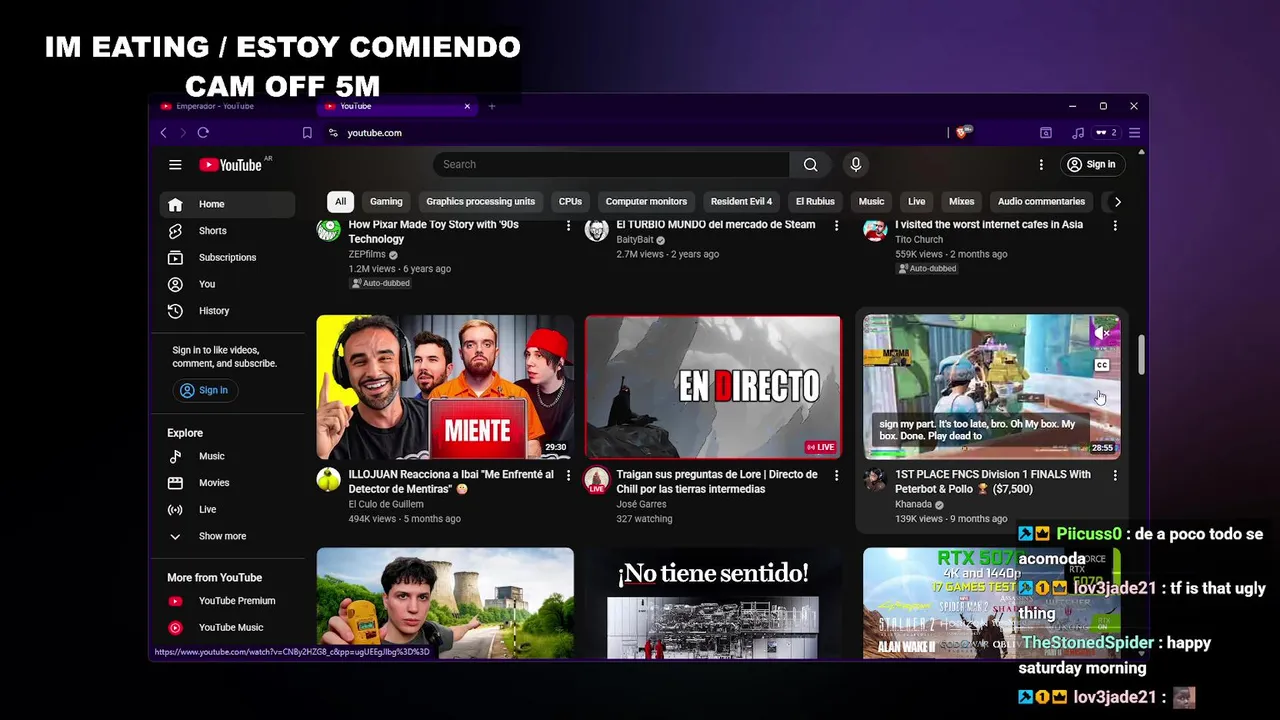Select the Resident Evil 4 chip
The width and height of the screenshot is (1280, 720).
741,201
